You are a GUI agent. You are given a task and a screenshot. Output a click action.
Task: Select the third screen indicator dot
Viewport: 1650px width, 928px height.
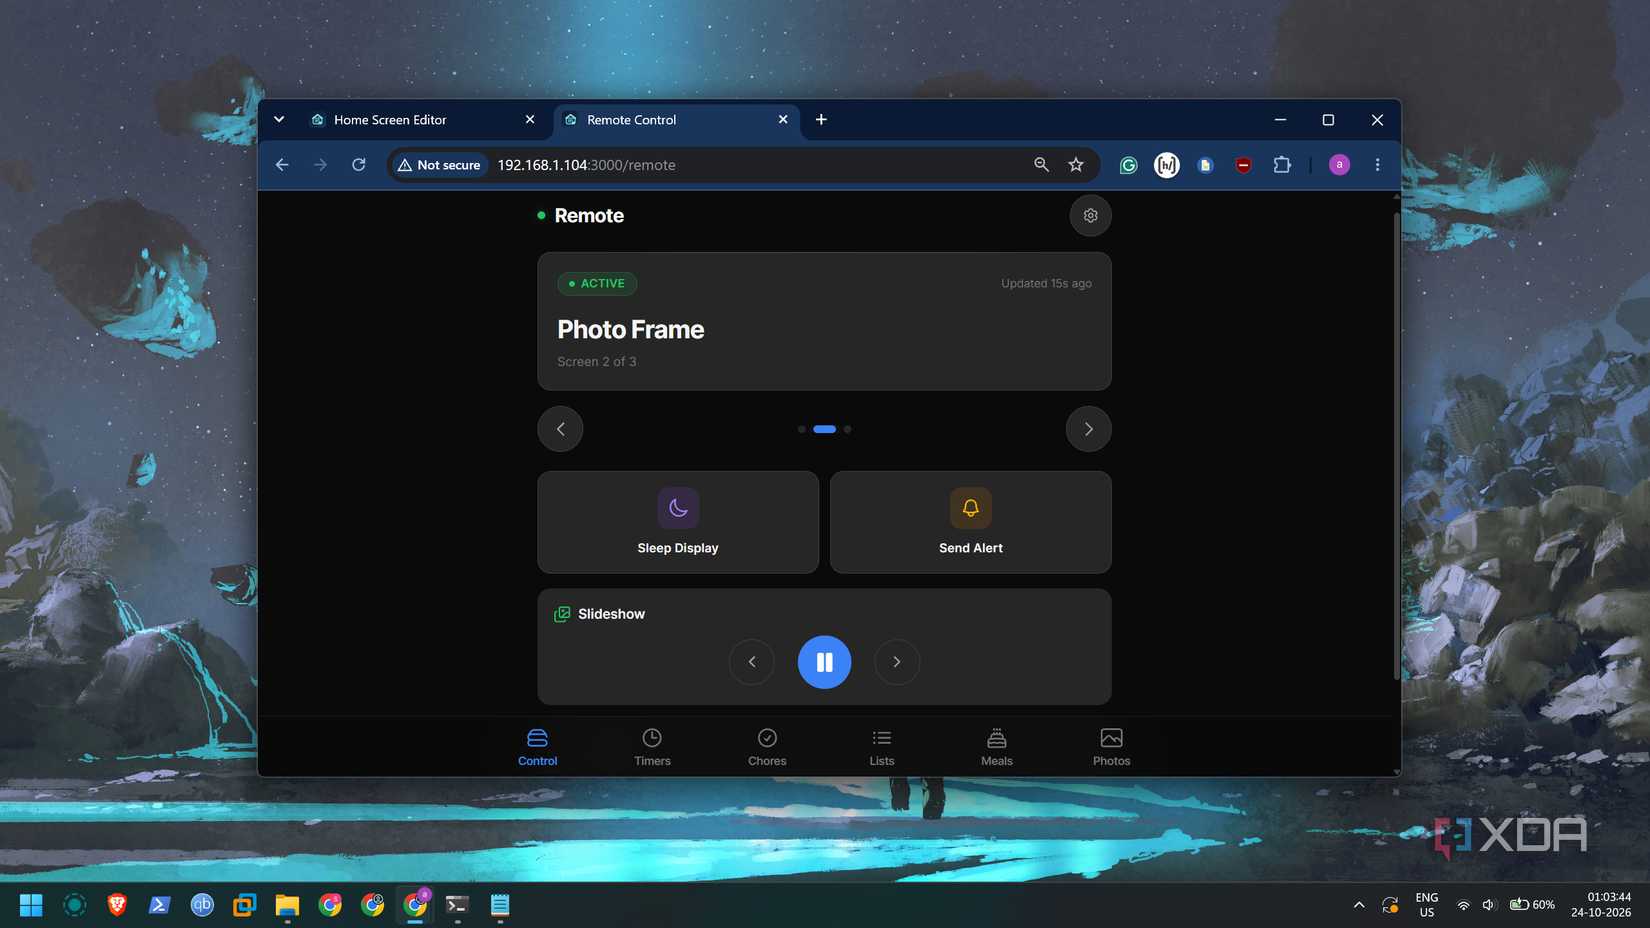point(847,429)
